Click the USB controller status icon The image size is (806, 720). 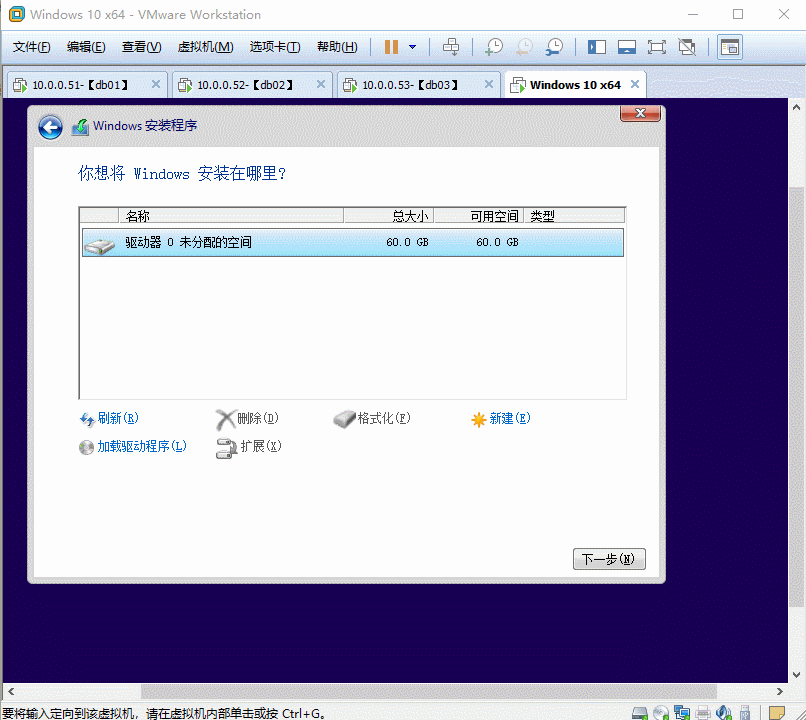pyautogui.click(x=745, y=712)
